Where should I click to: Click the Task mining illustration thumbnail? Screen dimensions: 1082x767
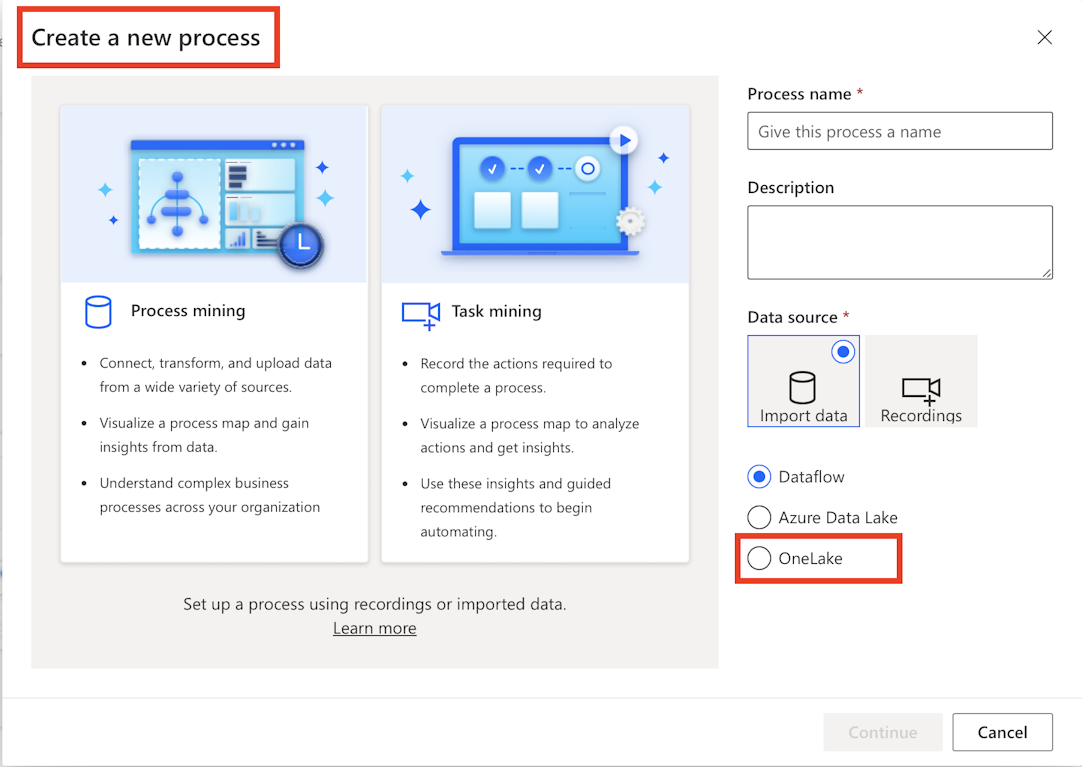coord(535,194)
